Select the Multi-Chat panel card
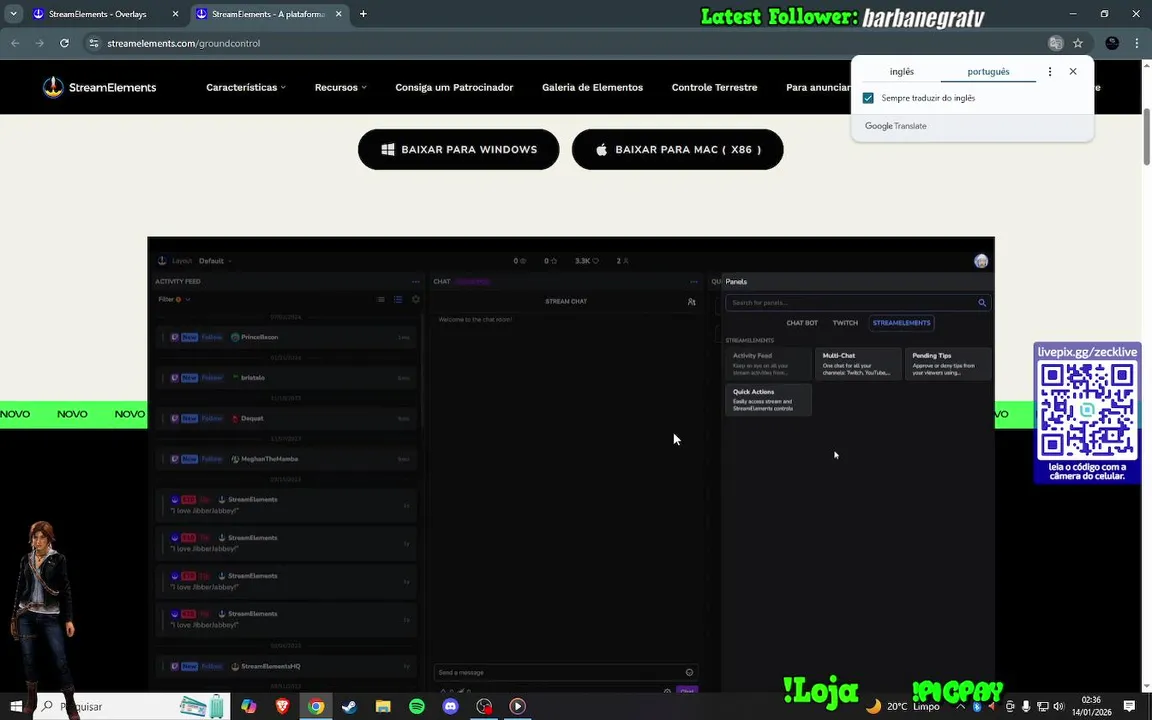 pyautogui.click(x=858, y=364)
